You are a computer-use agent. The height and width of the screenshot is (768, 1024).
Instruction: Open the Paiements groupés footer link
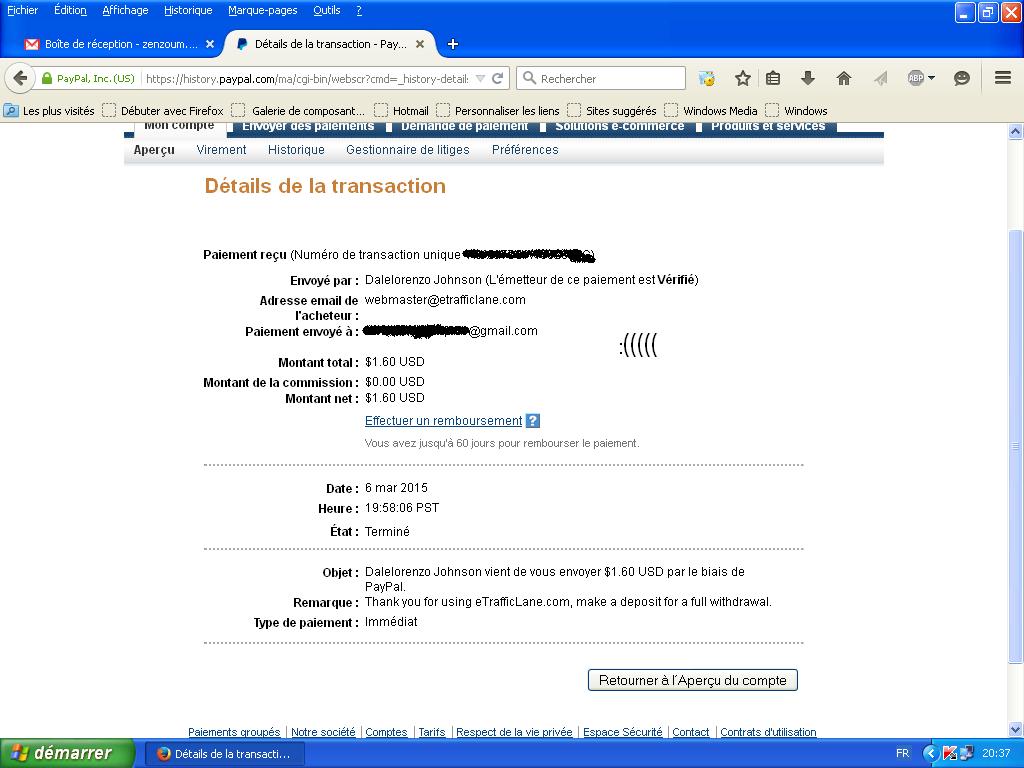[234, 733]
